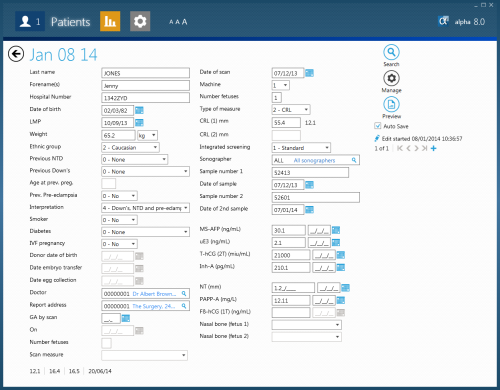The height and width of the screenshot is (390, 500).
Task: Select the smallest A font size
Action: 171,22
